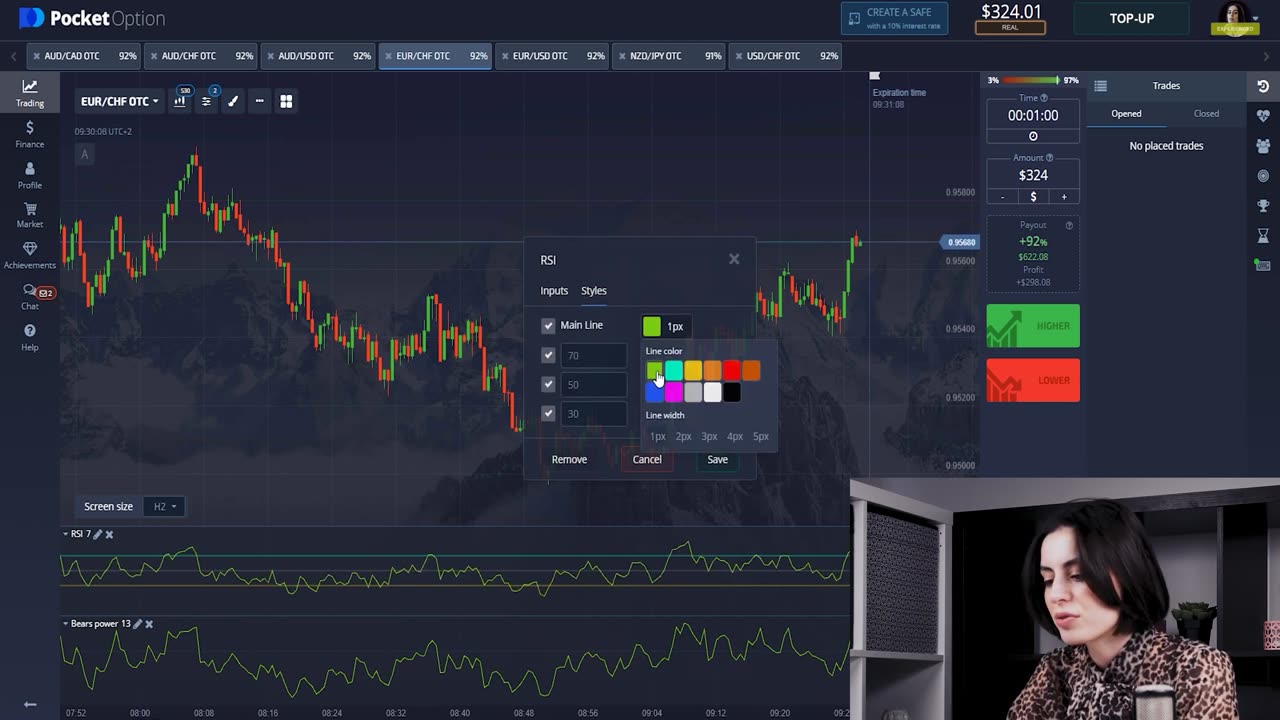
Task: Open the heartbeat signals icon in right rail
Action: coord(1263,116)
